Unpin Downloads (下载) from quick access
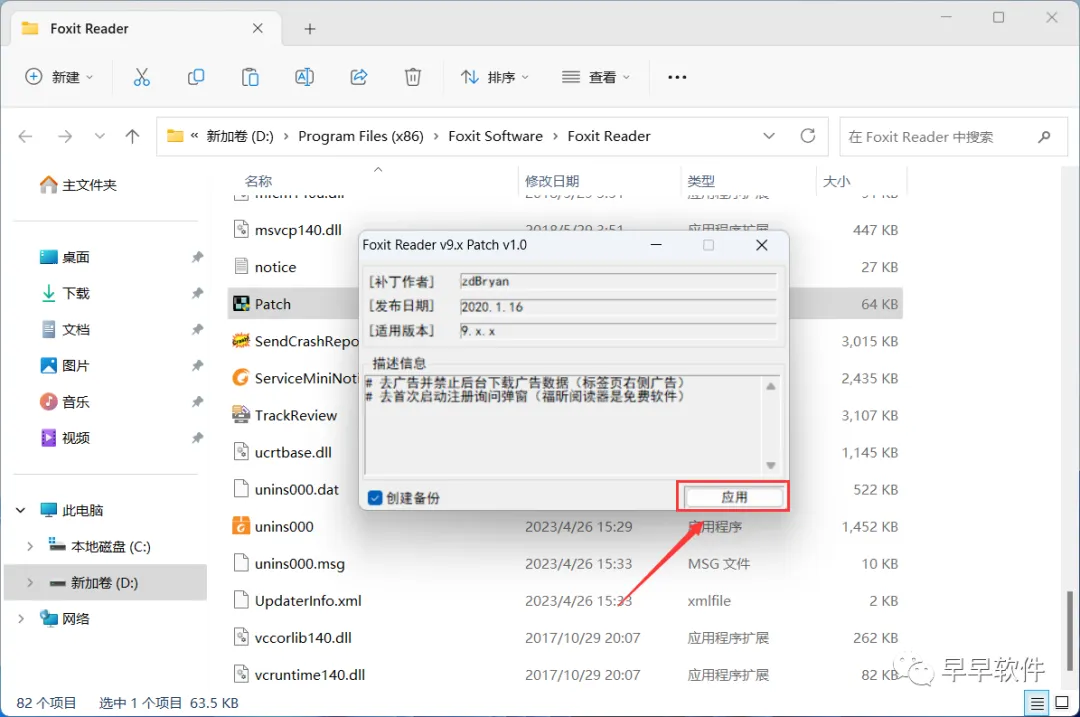Viewport: 1080px width, 717px height. (x=197, y=293)
